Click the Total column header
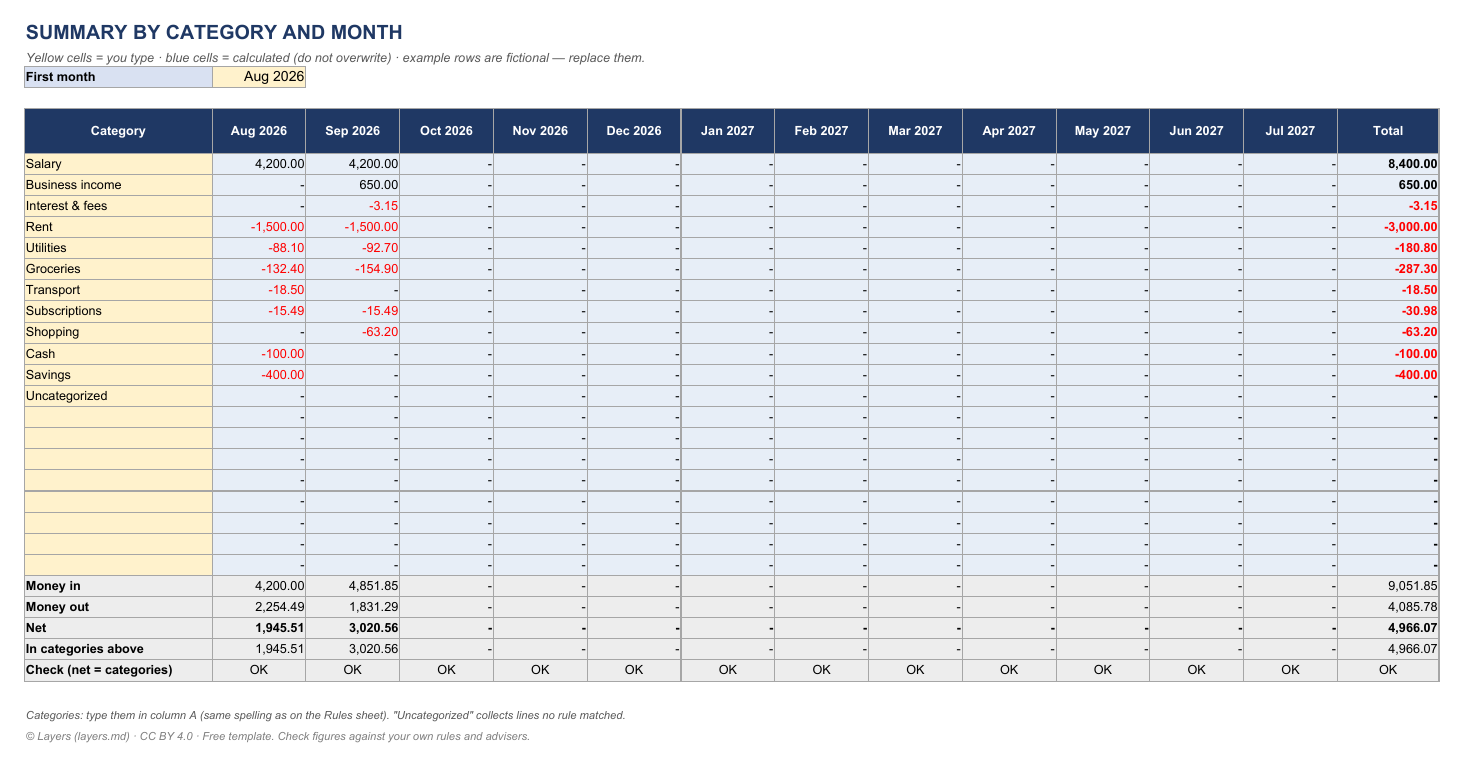 click(x=1388, y=131)
